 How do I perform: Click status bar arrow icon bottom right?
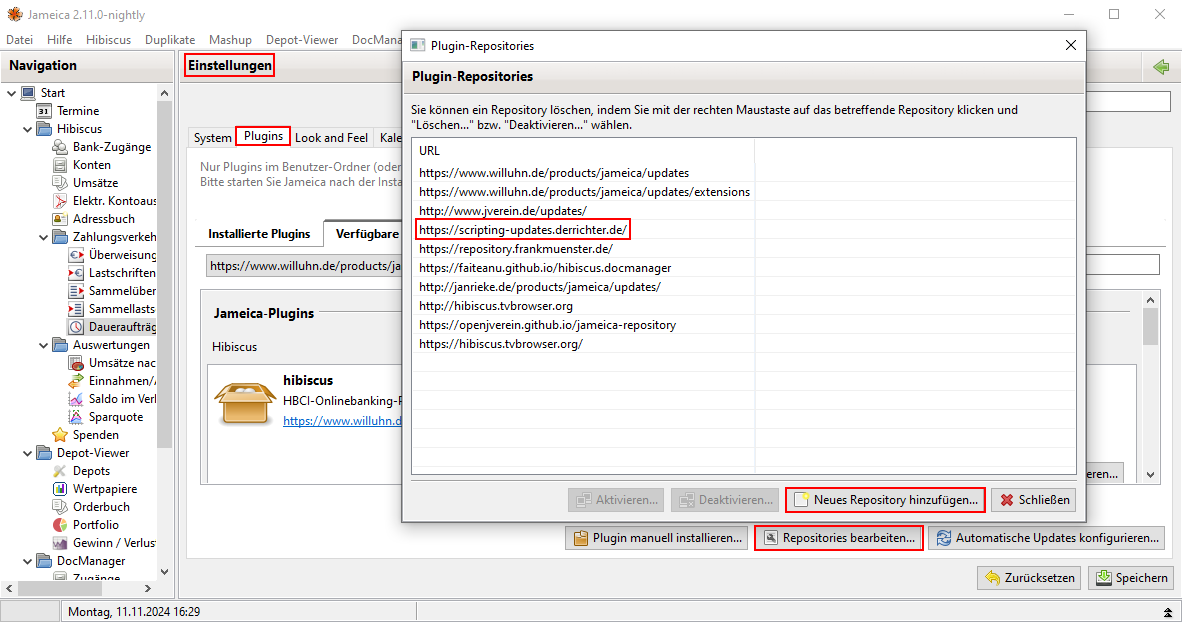(x=1168, y=612)
